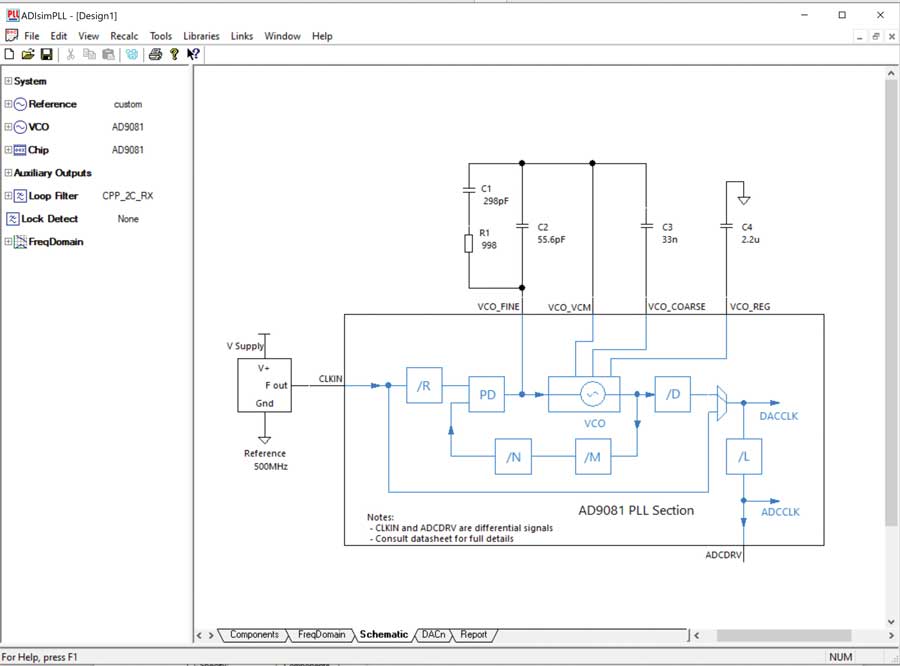This screenshot has width=900, height=666.
Task: Click the Chip icon in the tree
Action: pos(20,150)
